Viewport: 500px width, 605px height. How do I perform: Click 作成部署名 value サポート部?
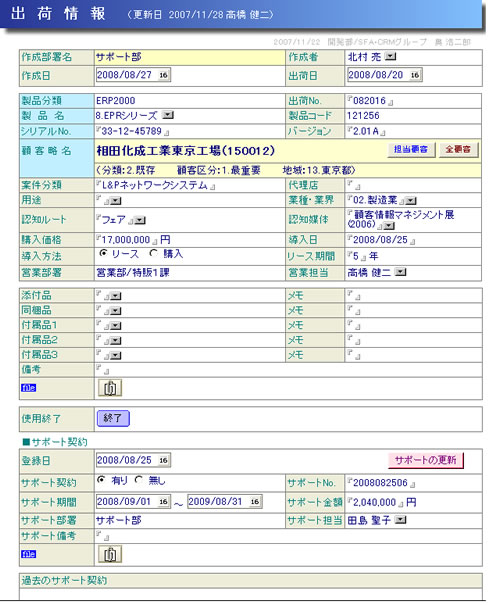click(x=118, y=57)
